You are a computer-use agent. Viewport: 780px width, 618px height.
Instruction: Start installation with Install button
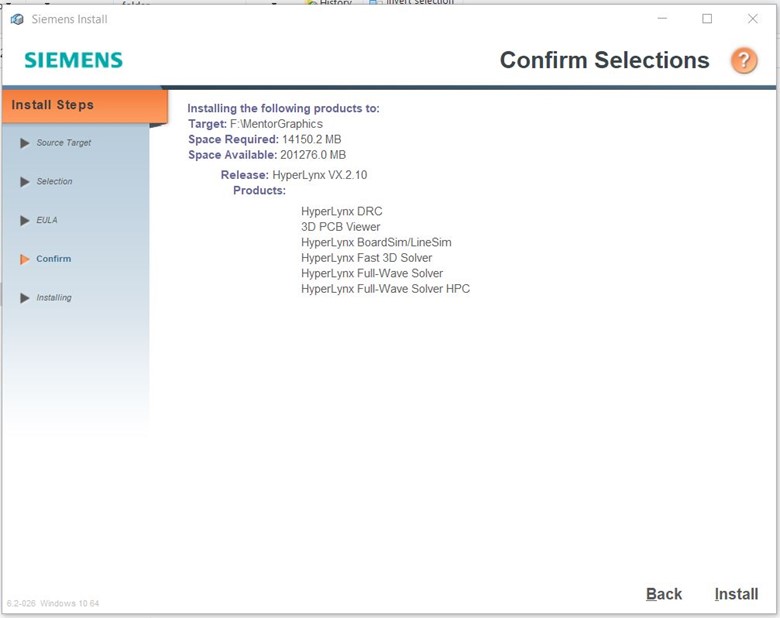pos(736,594)
